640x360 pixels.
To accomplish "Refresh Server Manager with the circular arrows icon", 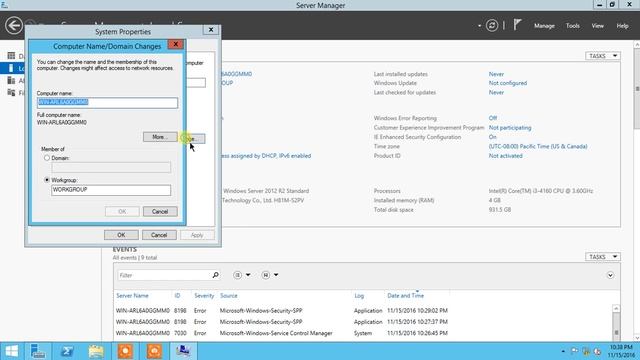I will [492, 26].
